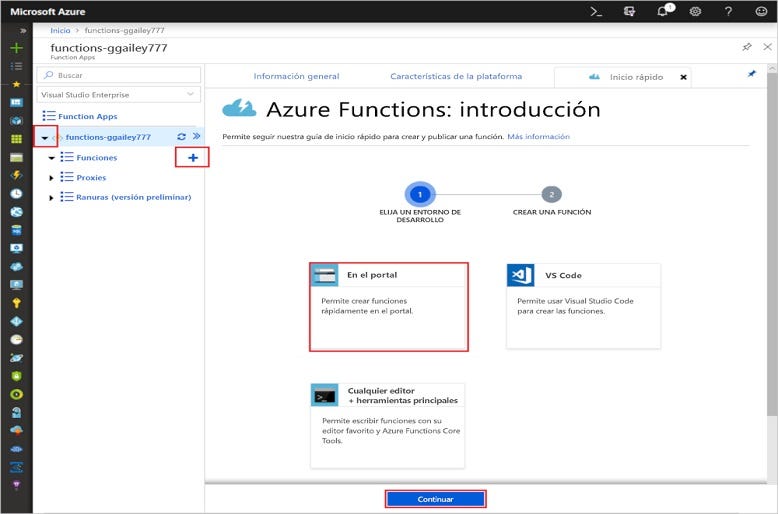Open the Visual Studio Enterprise subscription dropdown
Screen dimensions: 778x514
tap(119, 94)
